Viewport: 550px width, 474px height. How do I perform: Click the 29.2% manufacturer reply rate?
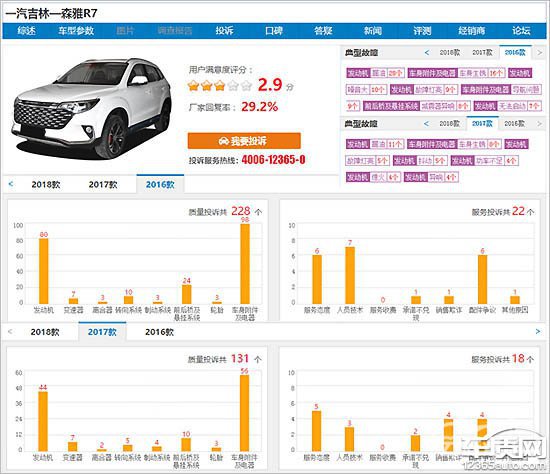[x=260, y=106]
